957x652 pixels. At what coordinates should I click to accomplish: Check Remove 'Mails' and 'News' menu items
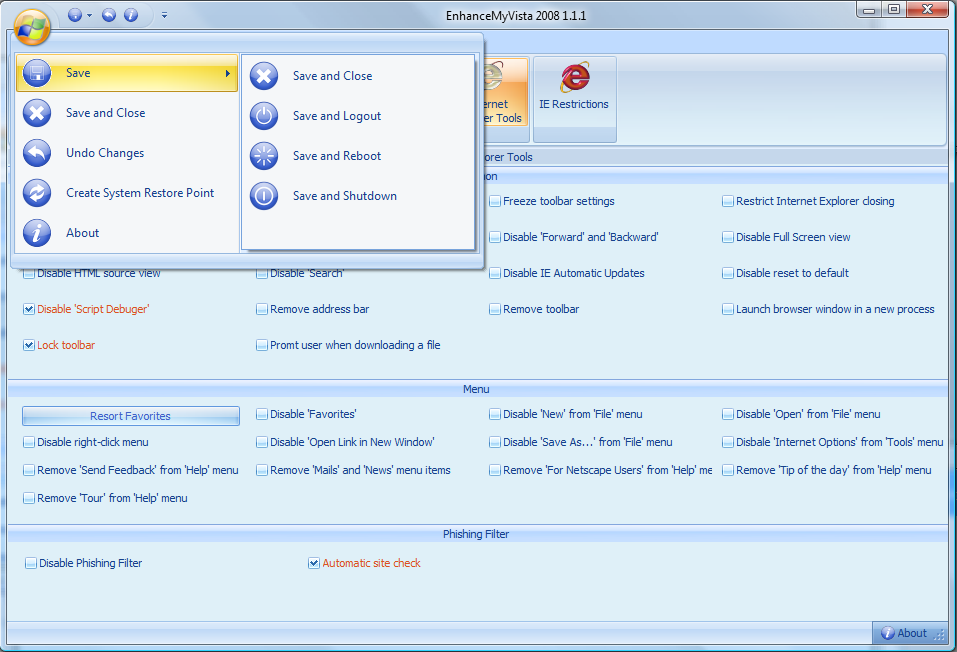pyautogui.click(x=262, y=471)
